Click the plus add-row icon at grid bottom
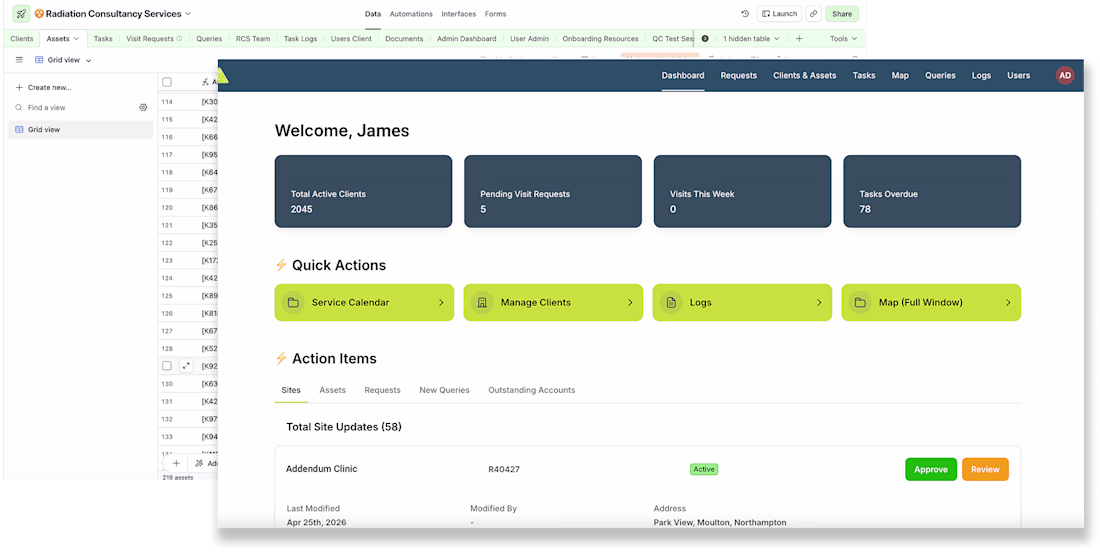Screen dimensions: 1100x552 coord(176,463)
